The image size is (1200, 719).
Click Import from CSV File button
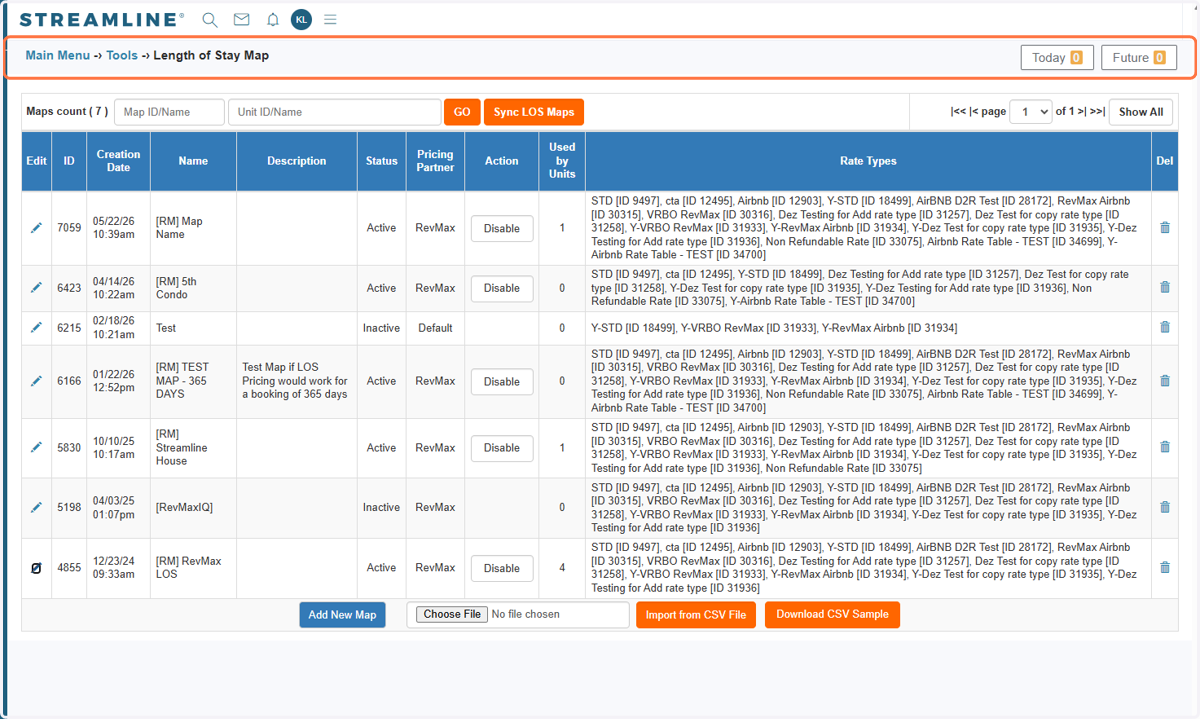point(696,615)
